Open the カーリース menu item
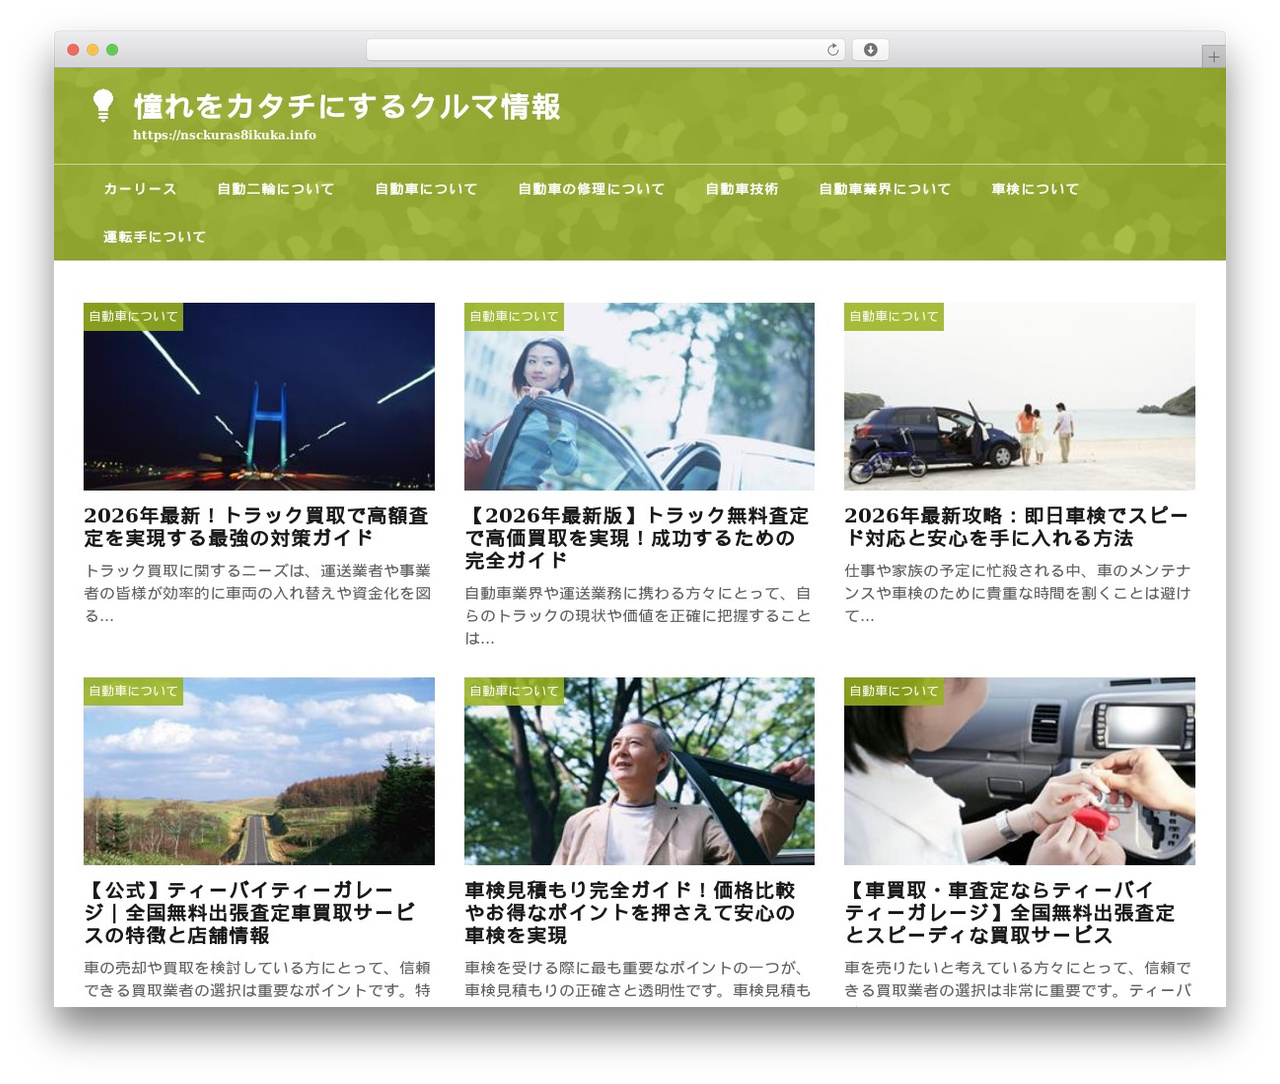 point(140,189)
